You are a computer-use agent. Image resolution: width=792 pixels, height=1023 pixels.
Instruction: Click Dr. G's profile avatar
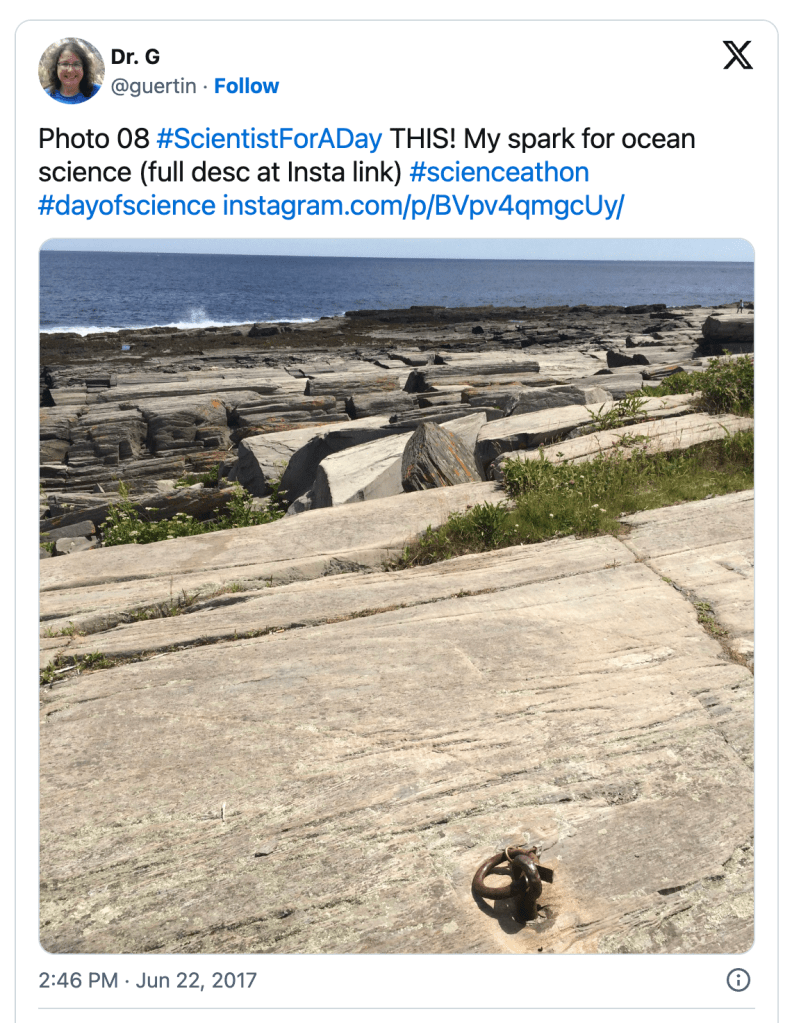[71, 71]
